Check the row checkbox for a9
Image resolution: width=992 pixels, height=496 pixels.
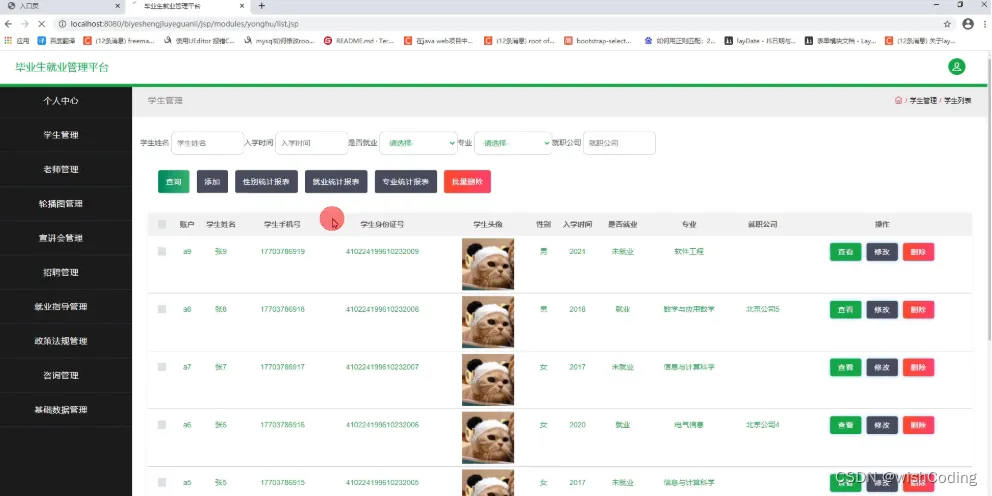[x=162, y=251]
